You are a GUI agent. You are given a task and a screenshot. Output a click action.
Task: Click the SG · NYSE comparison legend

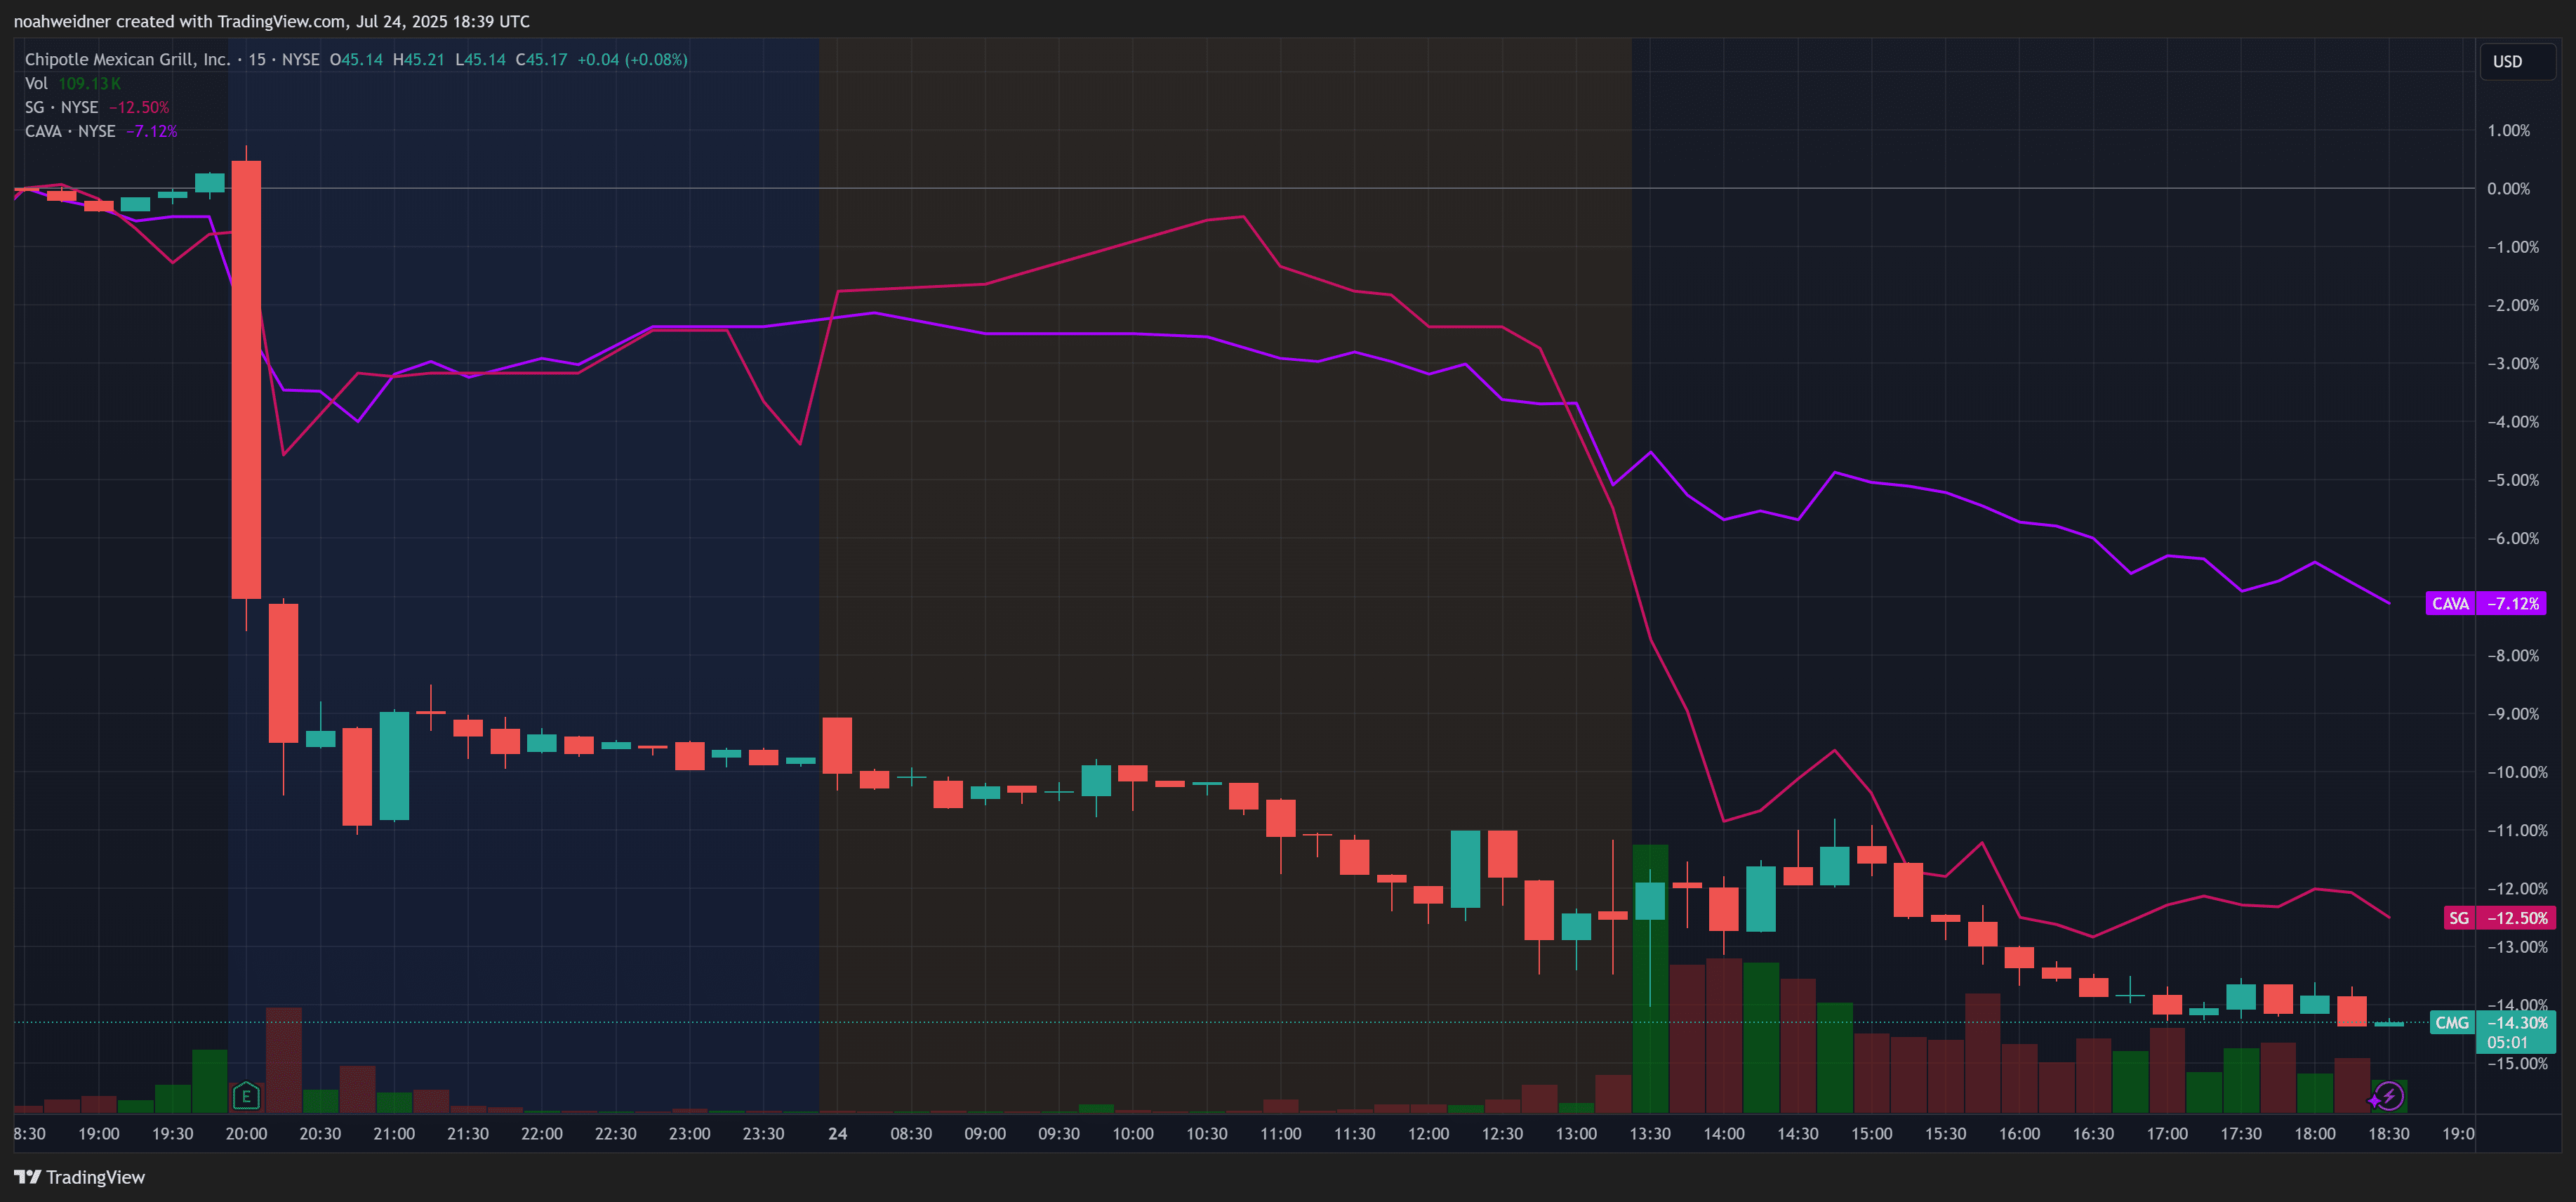click(61, 107)
